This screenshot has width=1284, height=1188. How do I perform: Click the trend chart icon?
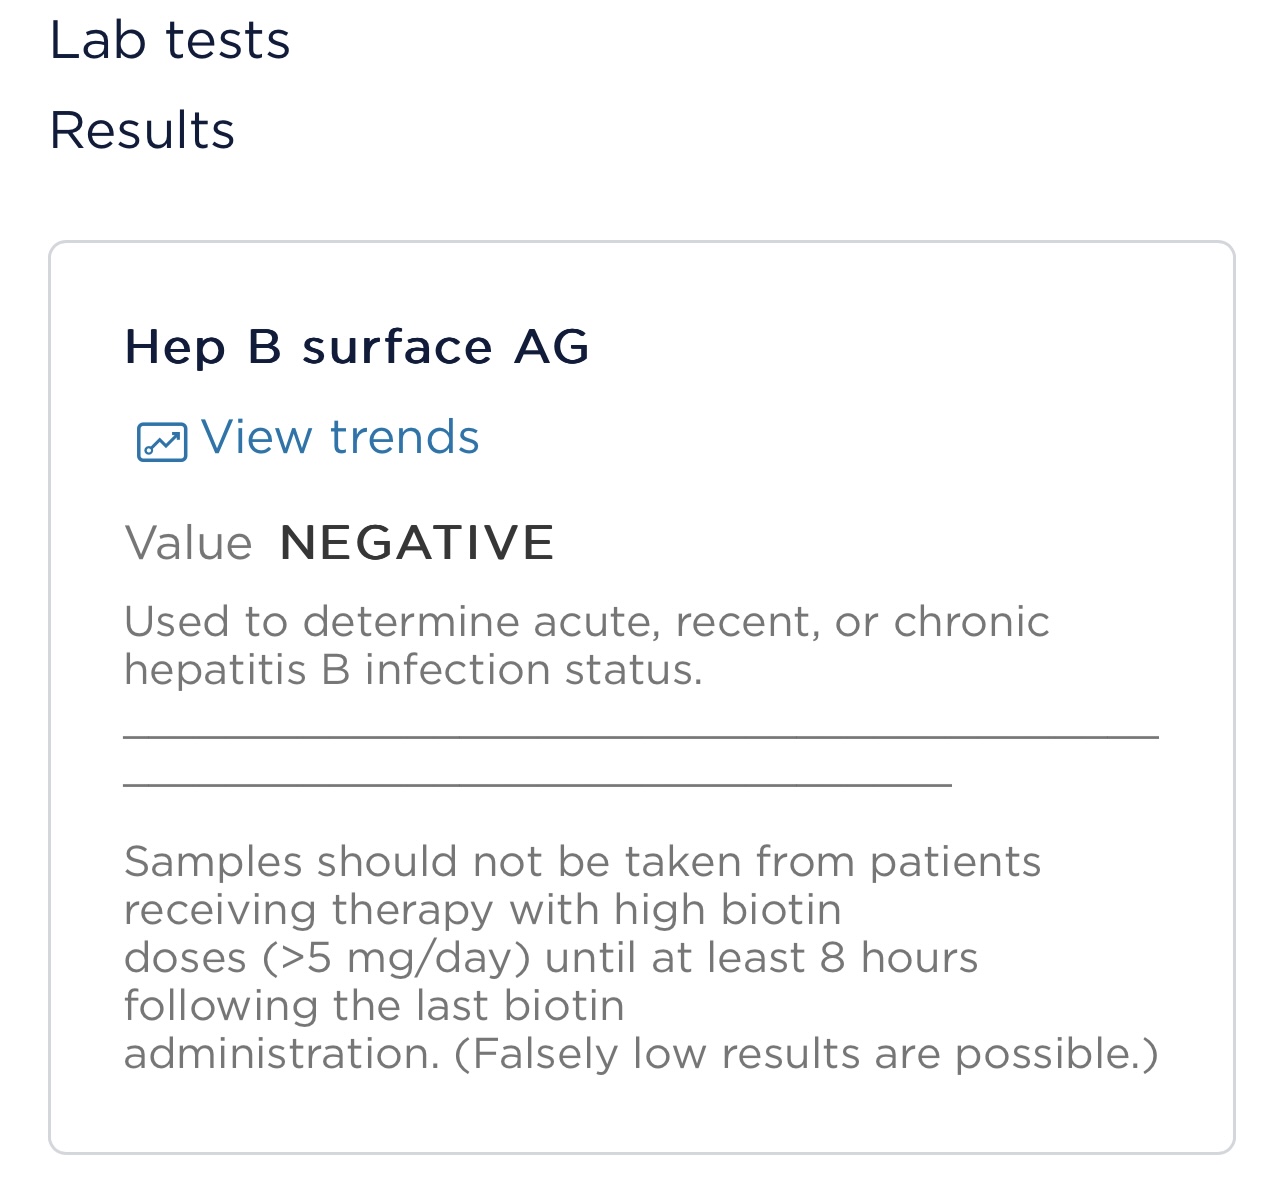162,442
